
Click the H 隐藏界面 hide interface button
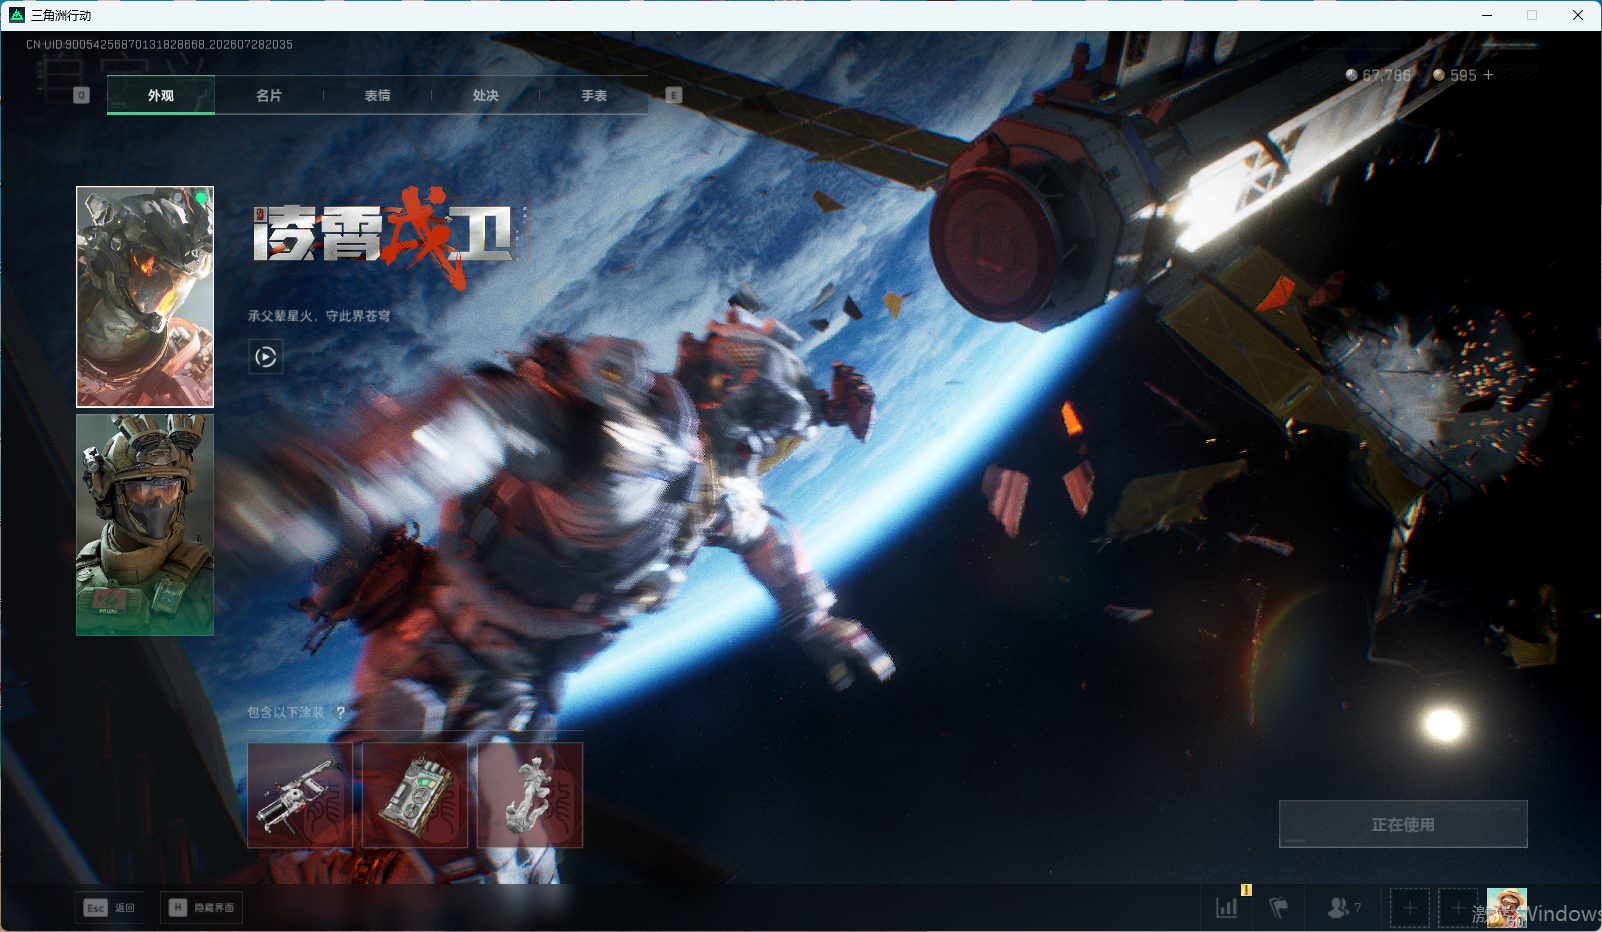point(201,908)
